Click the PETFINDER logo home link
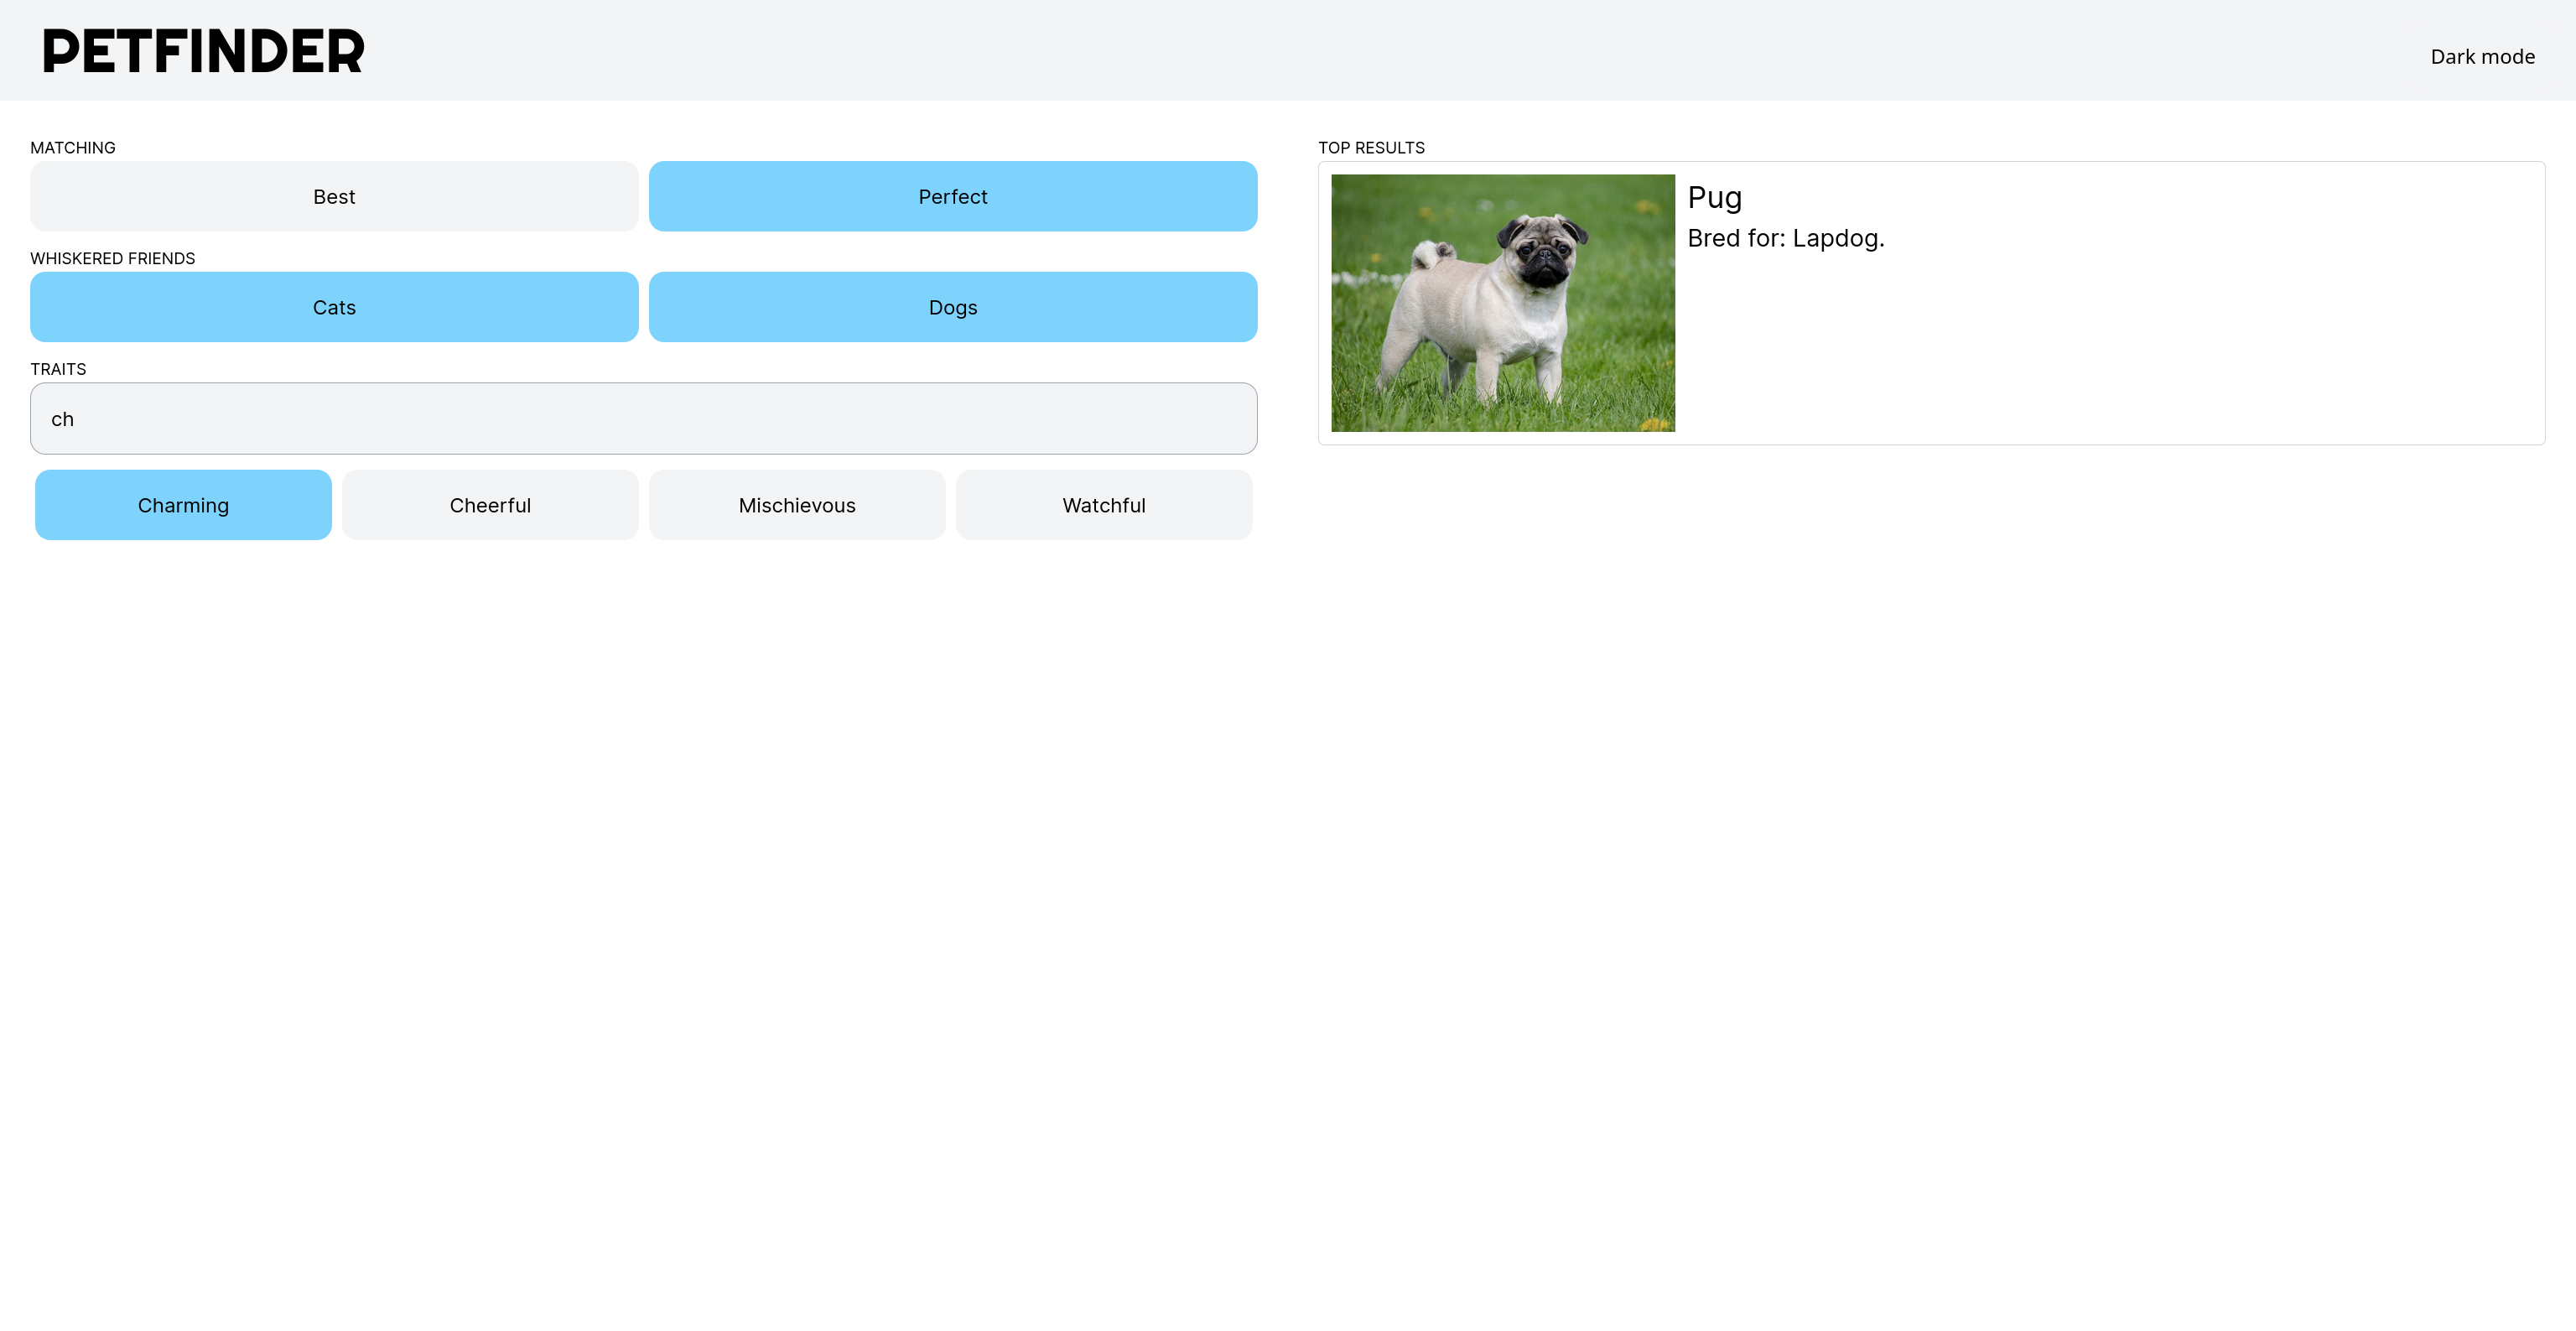 [x=204, y=51]
